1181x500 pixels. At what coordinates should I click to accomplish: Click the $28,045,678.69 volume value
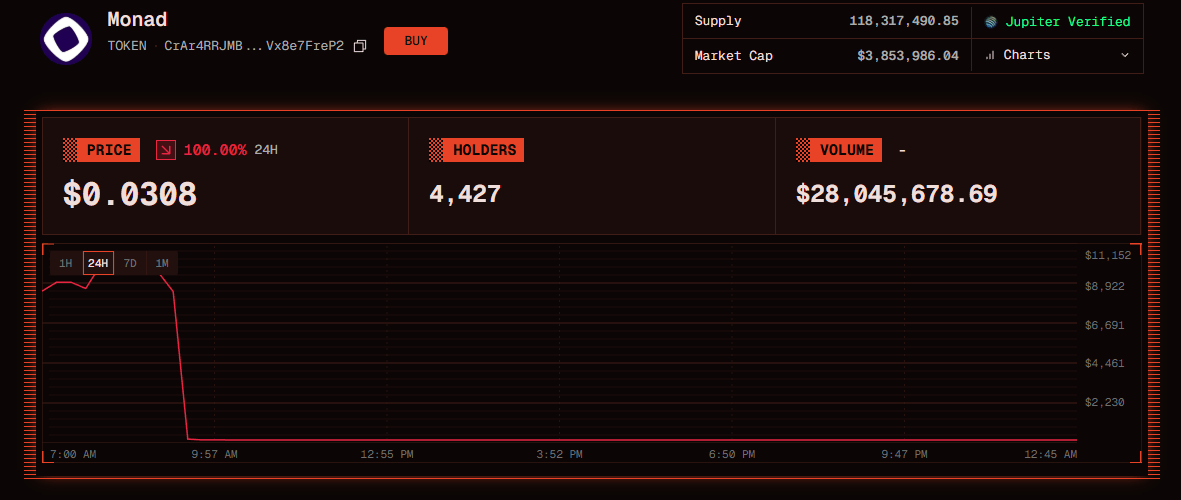click(x=896, y=194)
